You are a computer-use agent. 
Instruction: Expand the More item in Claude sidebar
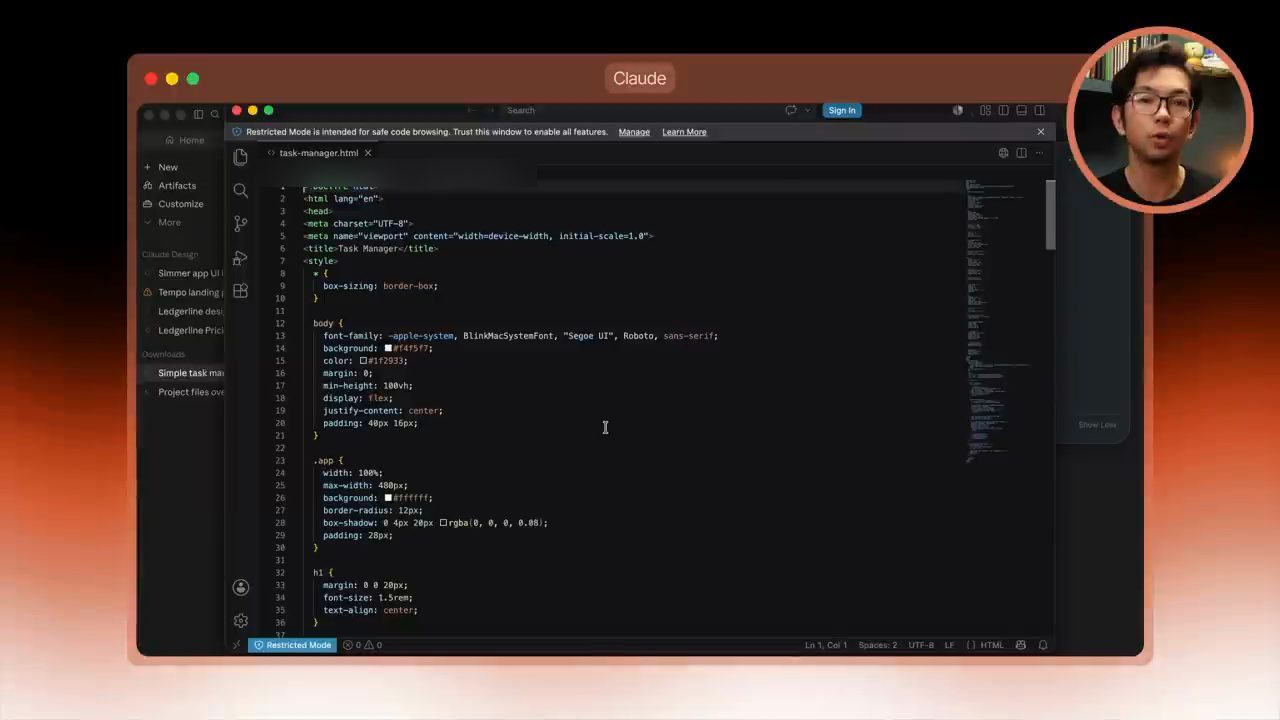tap(169, 222)
